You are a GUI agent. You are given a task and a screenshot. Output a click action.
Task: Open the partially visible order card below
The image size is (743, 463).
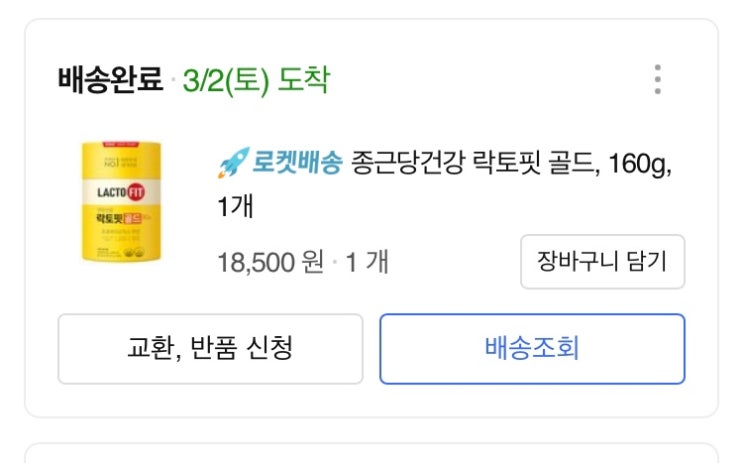[371, 453]
